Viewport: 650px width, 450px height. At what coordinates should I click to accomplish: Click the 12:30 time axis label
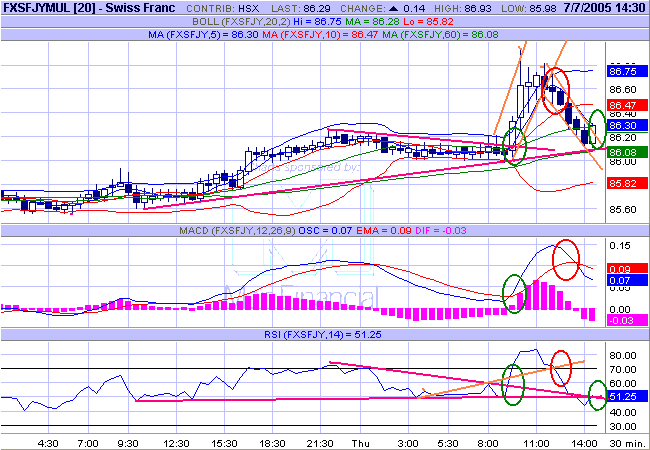pyautogui.click(x=176, y=443)
